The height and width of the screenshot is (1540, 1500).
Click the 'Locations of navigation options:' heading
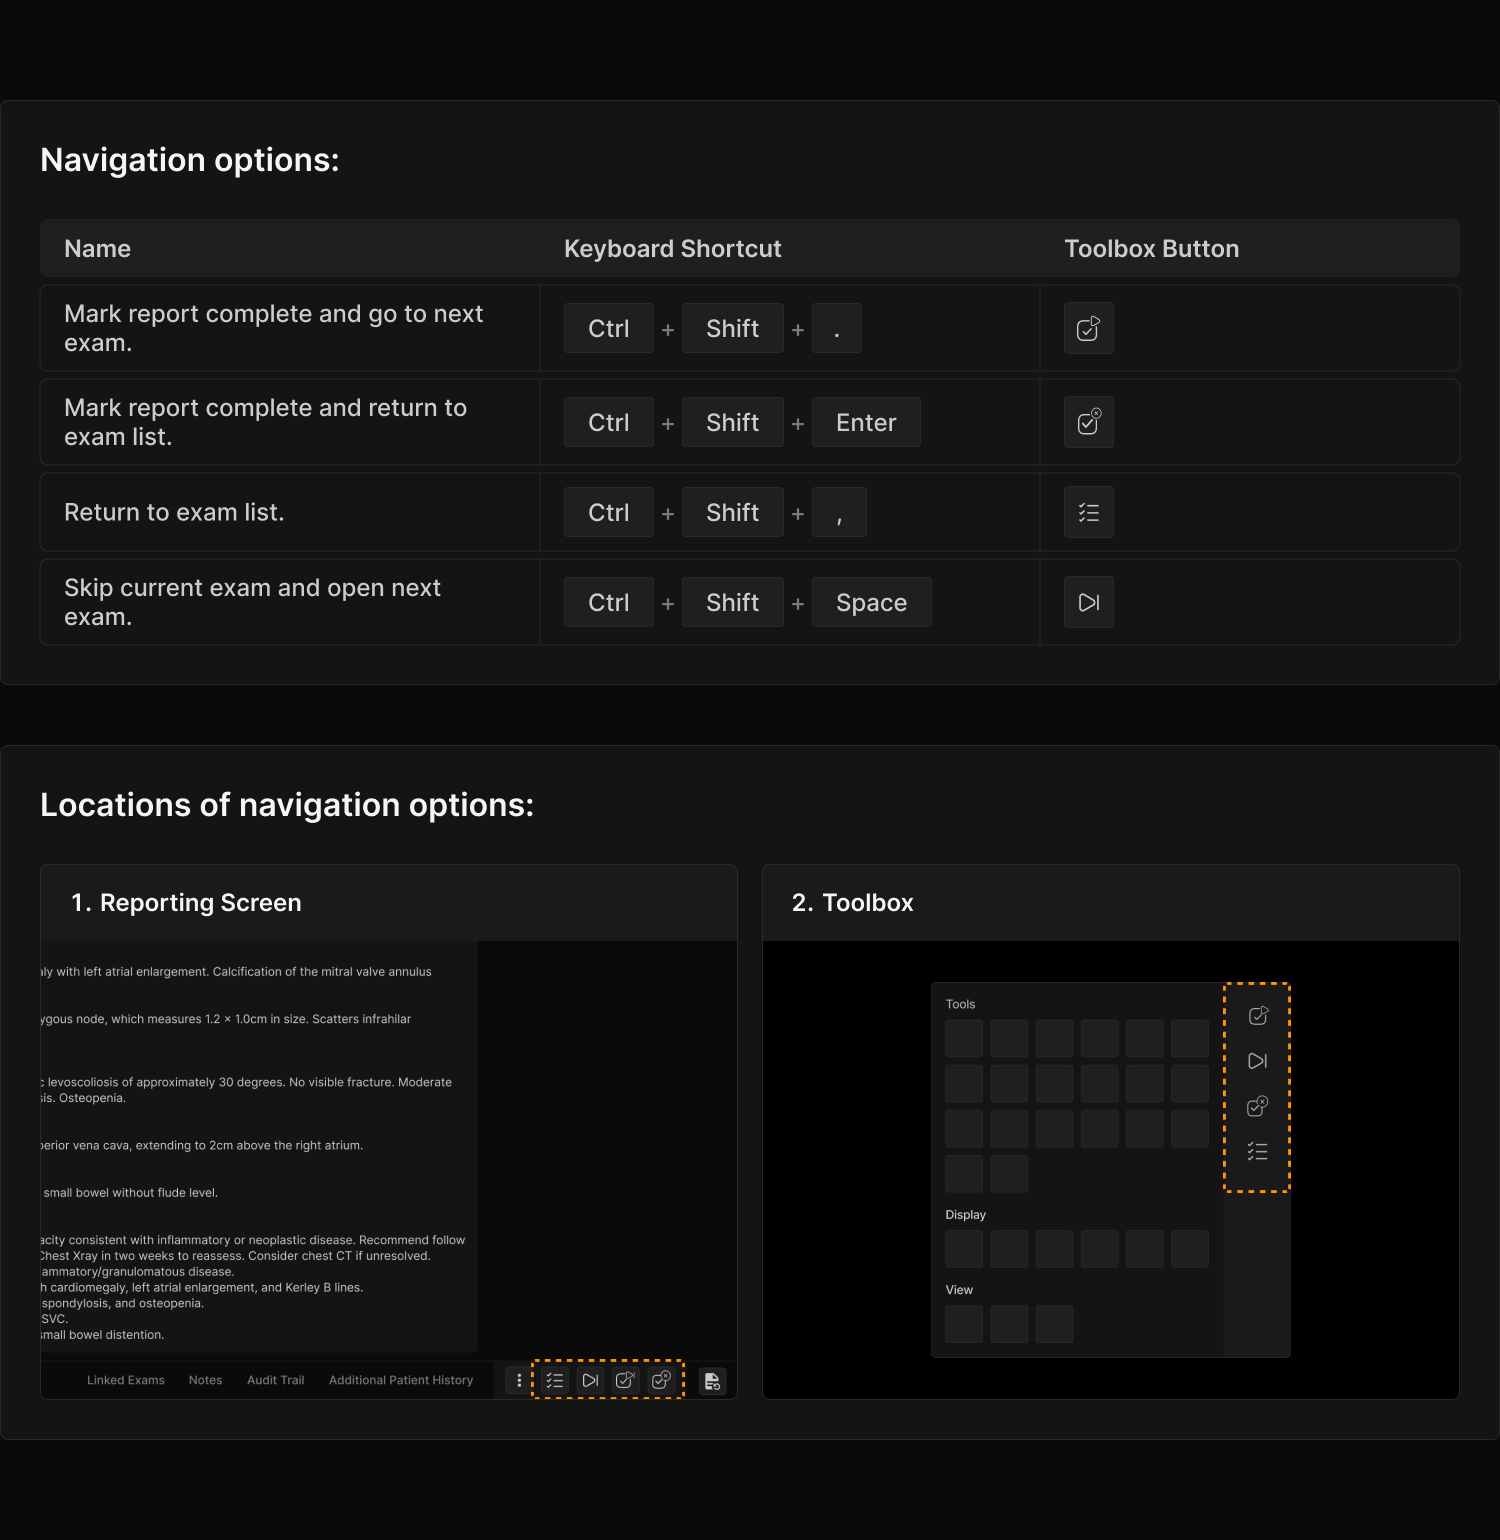point(287,805)
